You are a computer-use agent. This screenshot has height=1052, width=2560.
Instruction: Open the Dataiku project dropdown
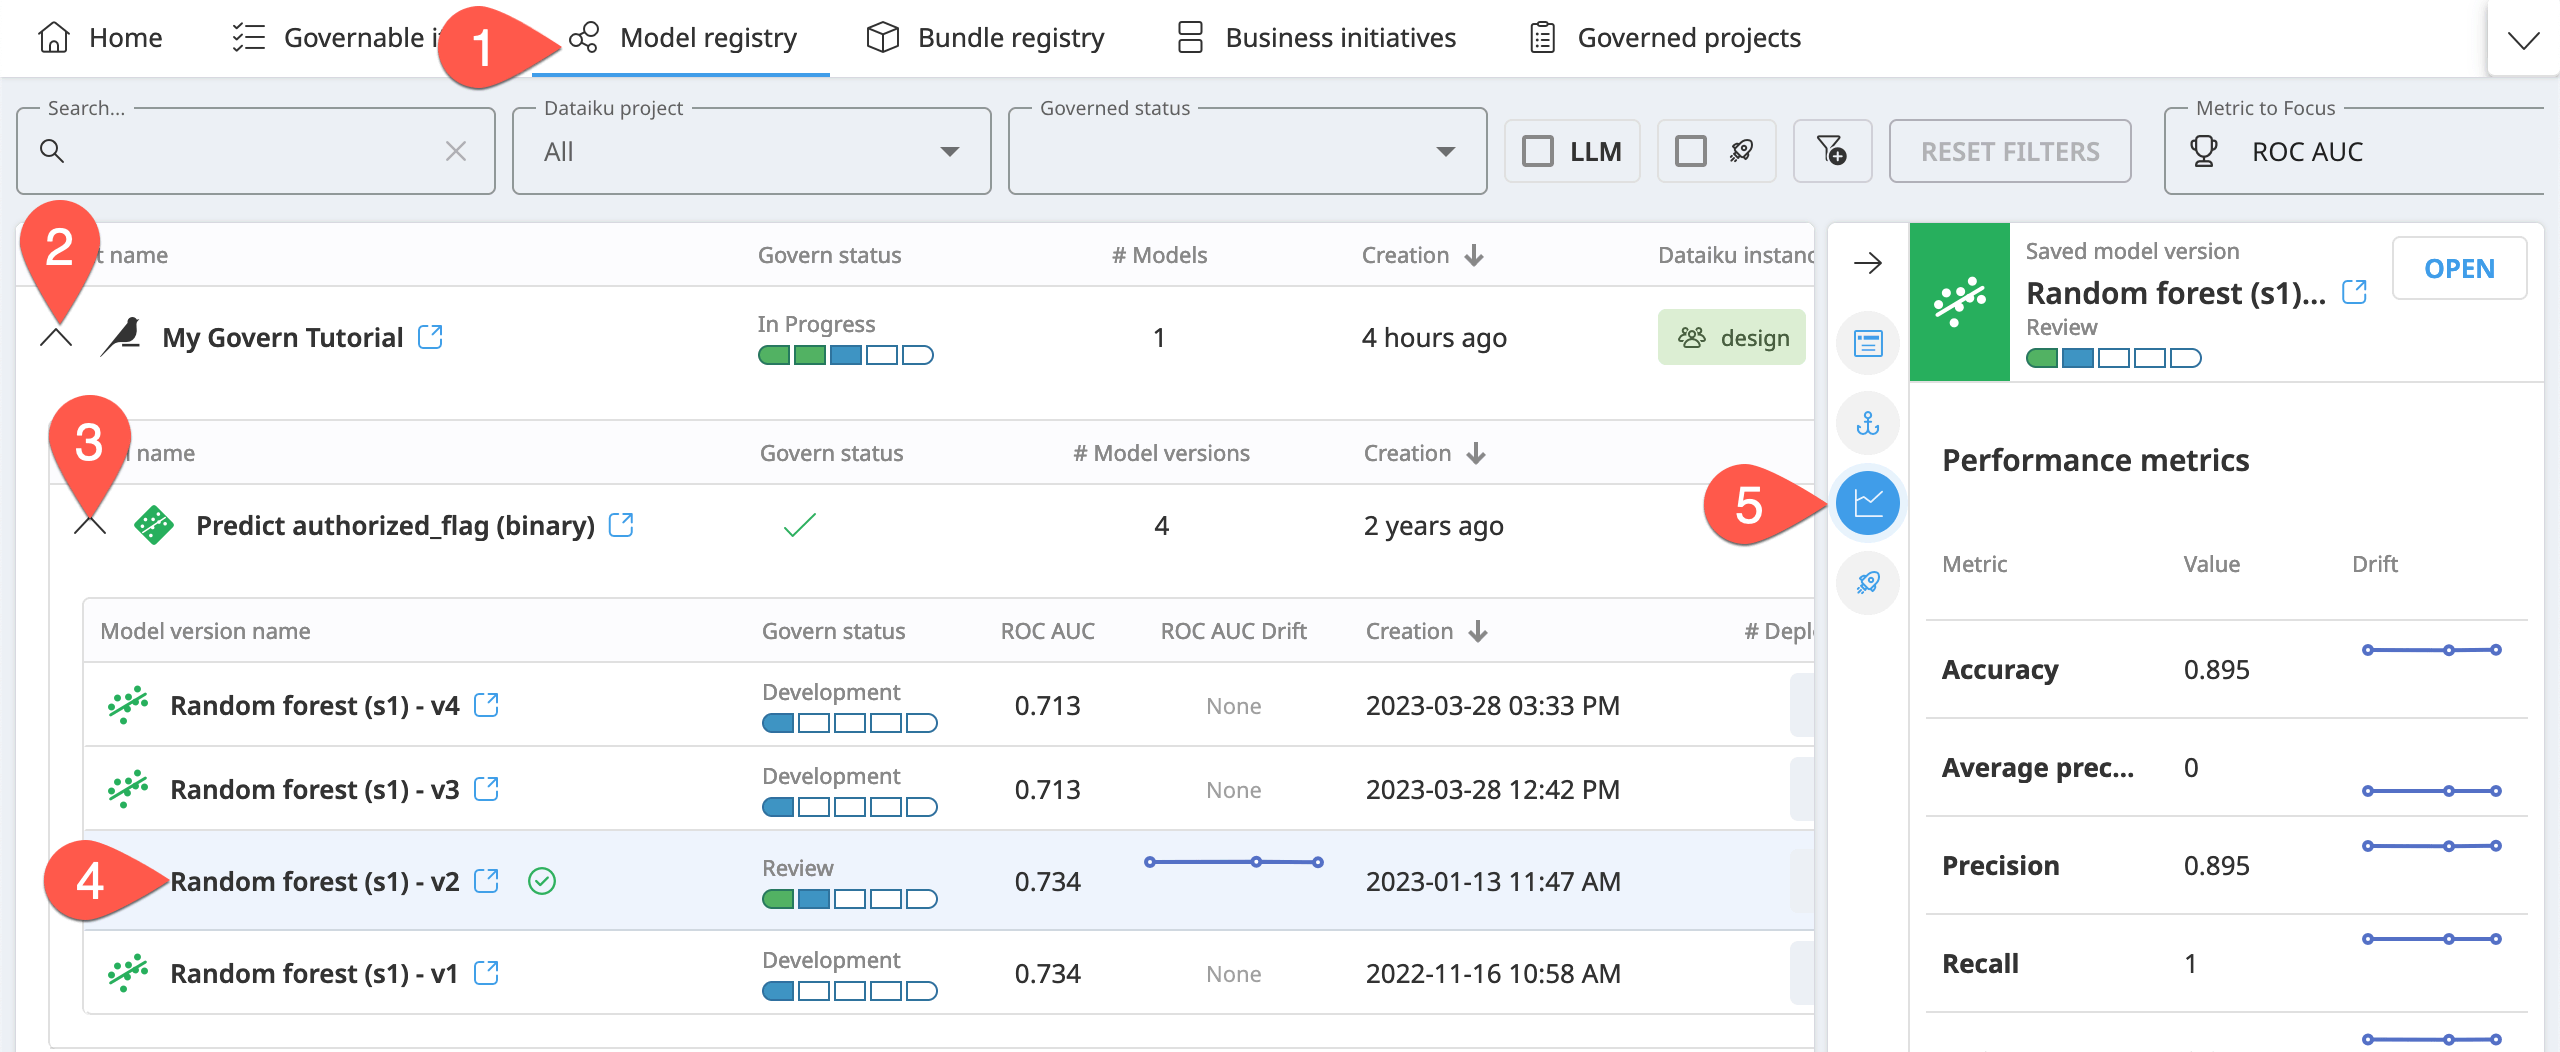click(x=752, y=151)
